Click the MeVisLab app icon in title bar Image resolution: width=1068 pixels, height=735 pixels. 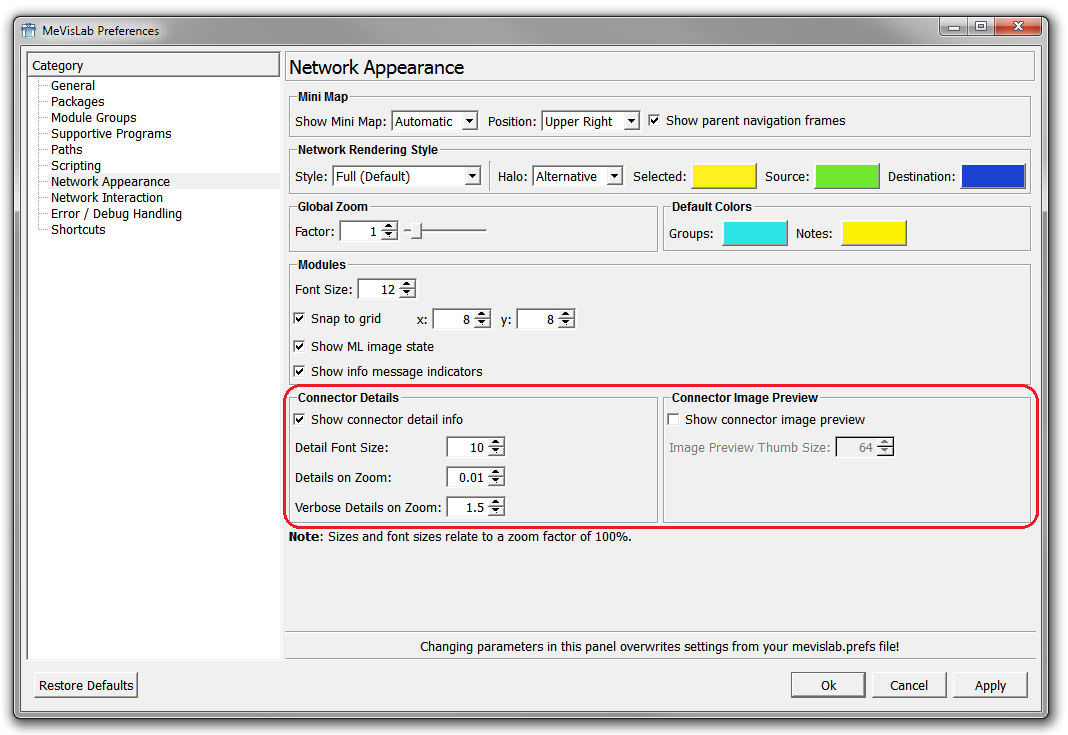coord(29,30)
